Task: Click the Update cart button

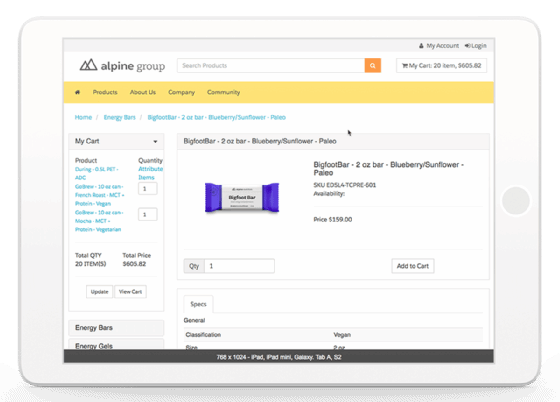Action: pos(99,292)
